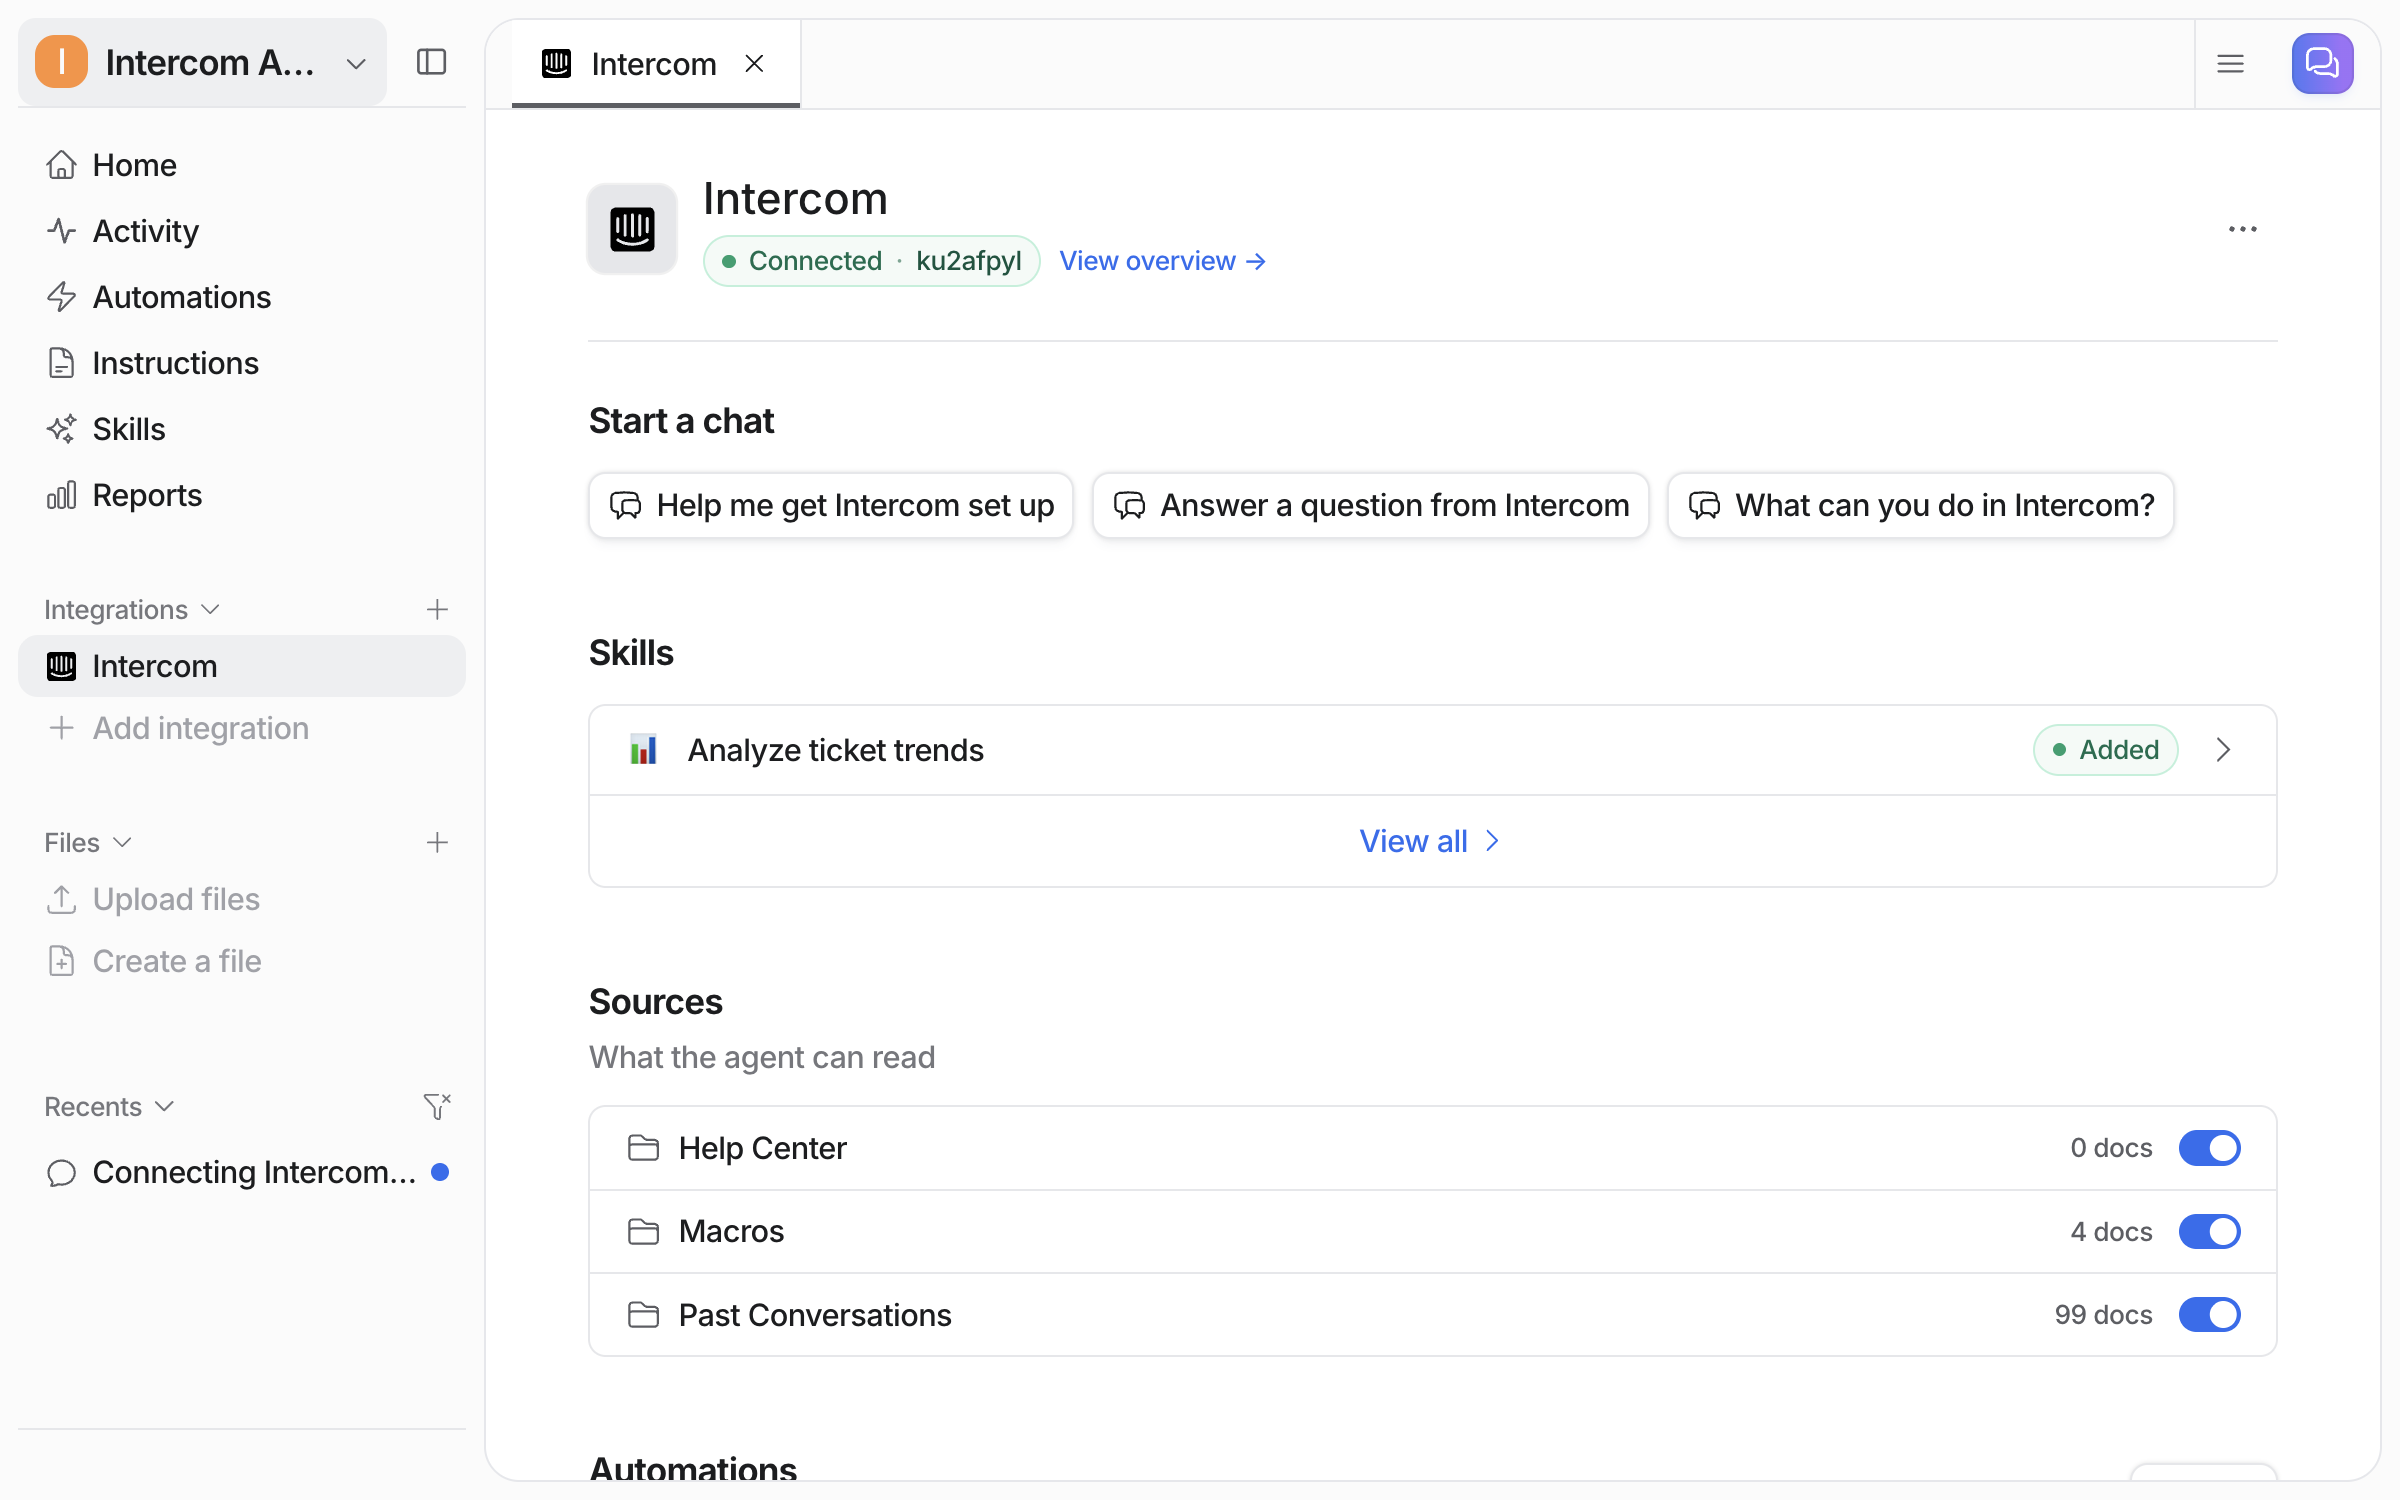Image resolution: width=2400 pixels, height=1500 pixels.
Task: Click the Activity pulse icon
Action: pyautogui.click(x=62, y=231)
